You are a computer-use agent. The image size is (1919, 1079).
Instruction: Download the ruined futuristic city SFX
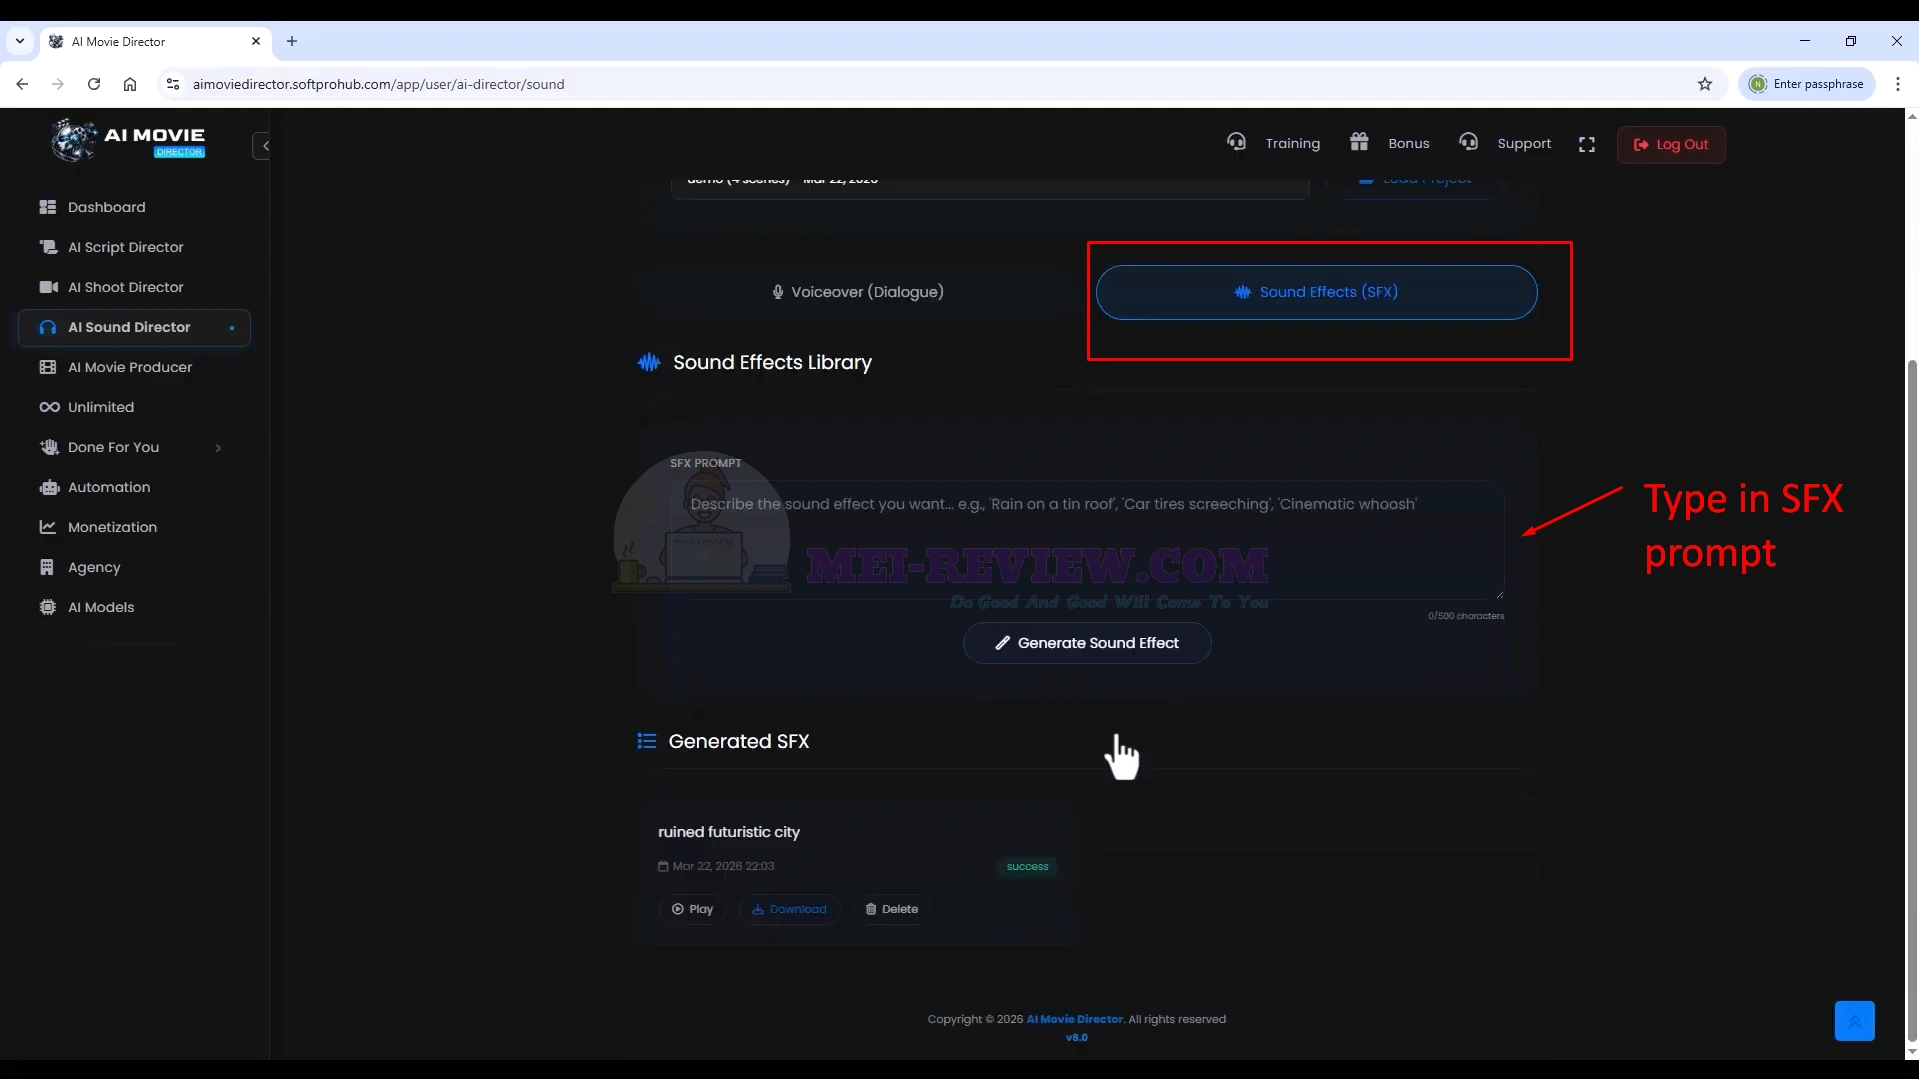[789, 909]
